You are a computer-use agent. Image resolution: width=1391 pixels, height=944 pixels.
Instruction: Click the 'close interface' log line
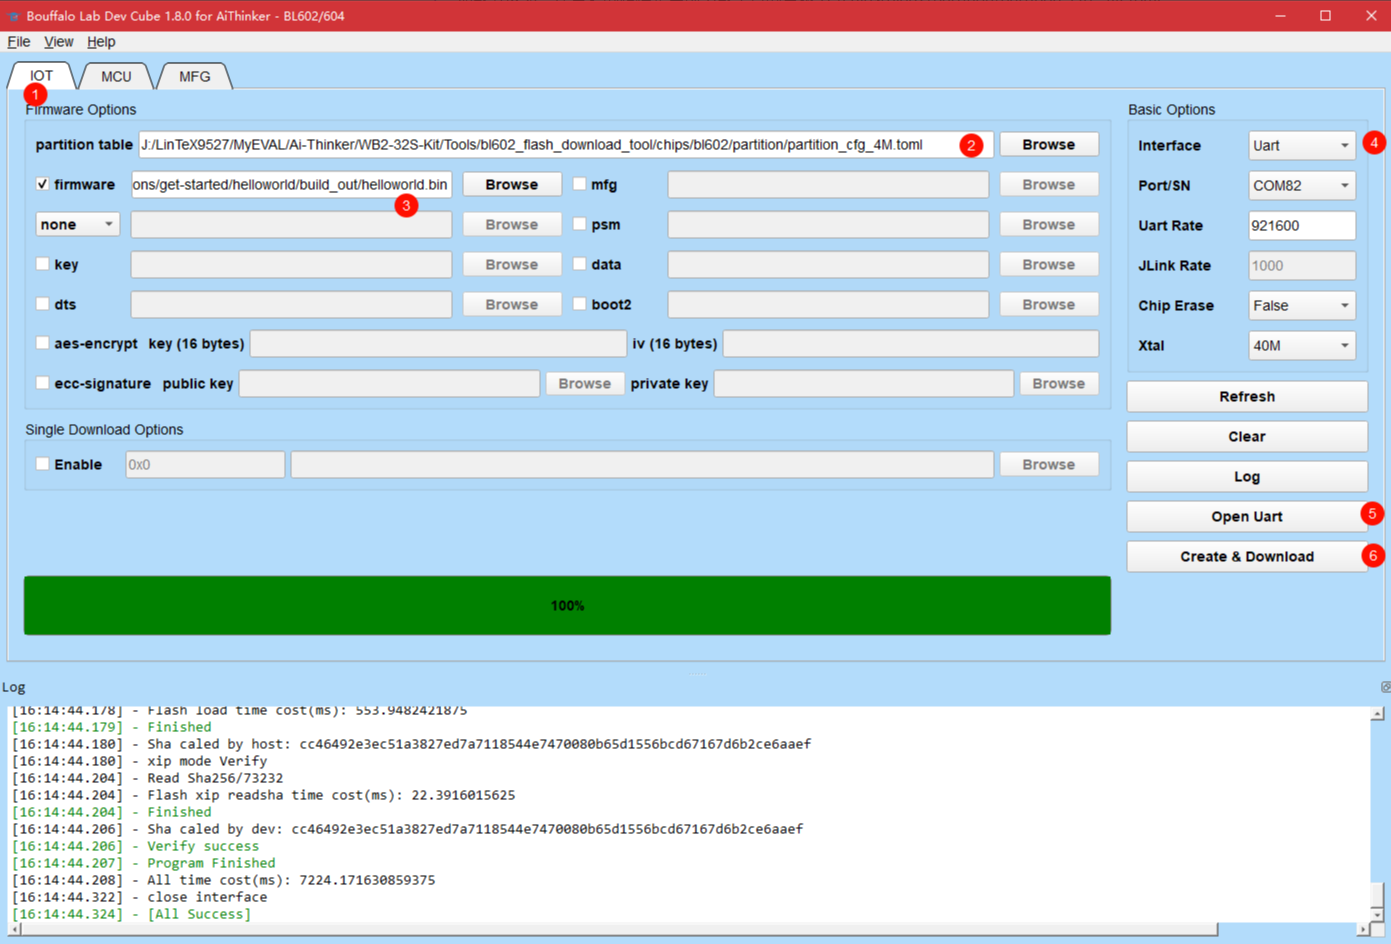139,897
